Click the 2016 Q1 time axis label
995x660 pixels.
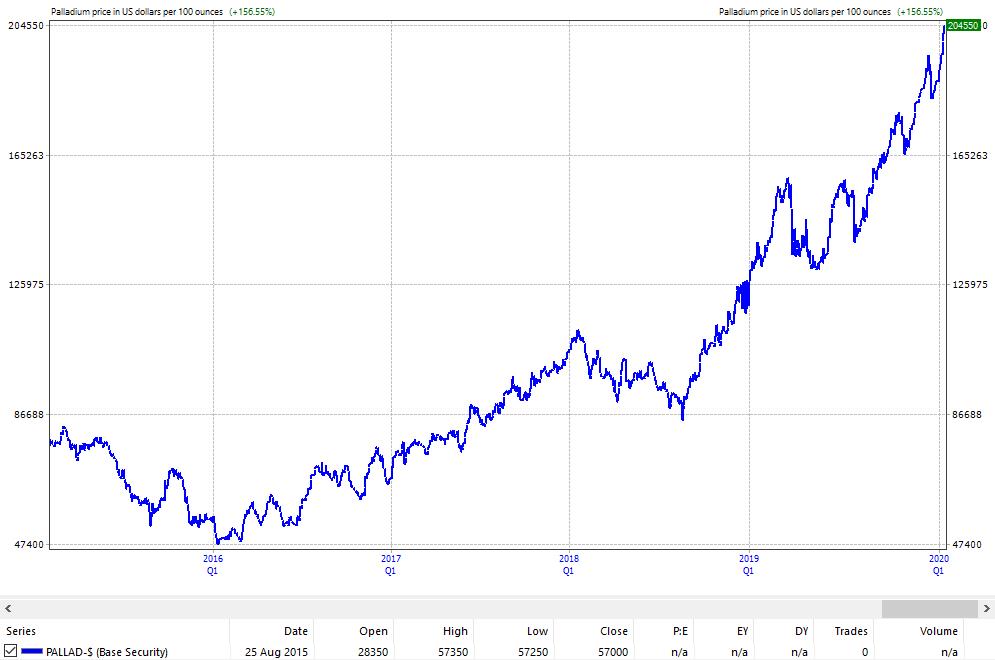tap(212, 564)
